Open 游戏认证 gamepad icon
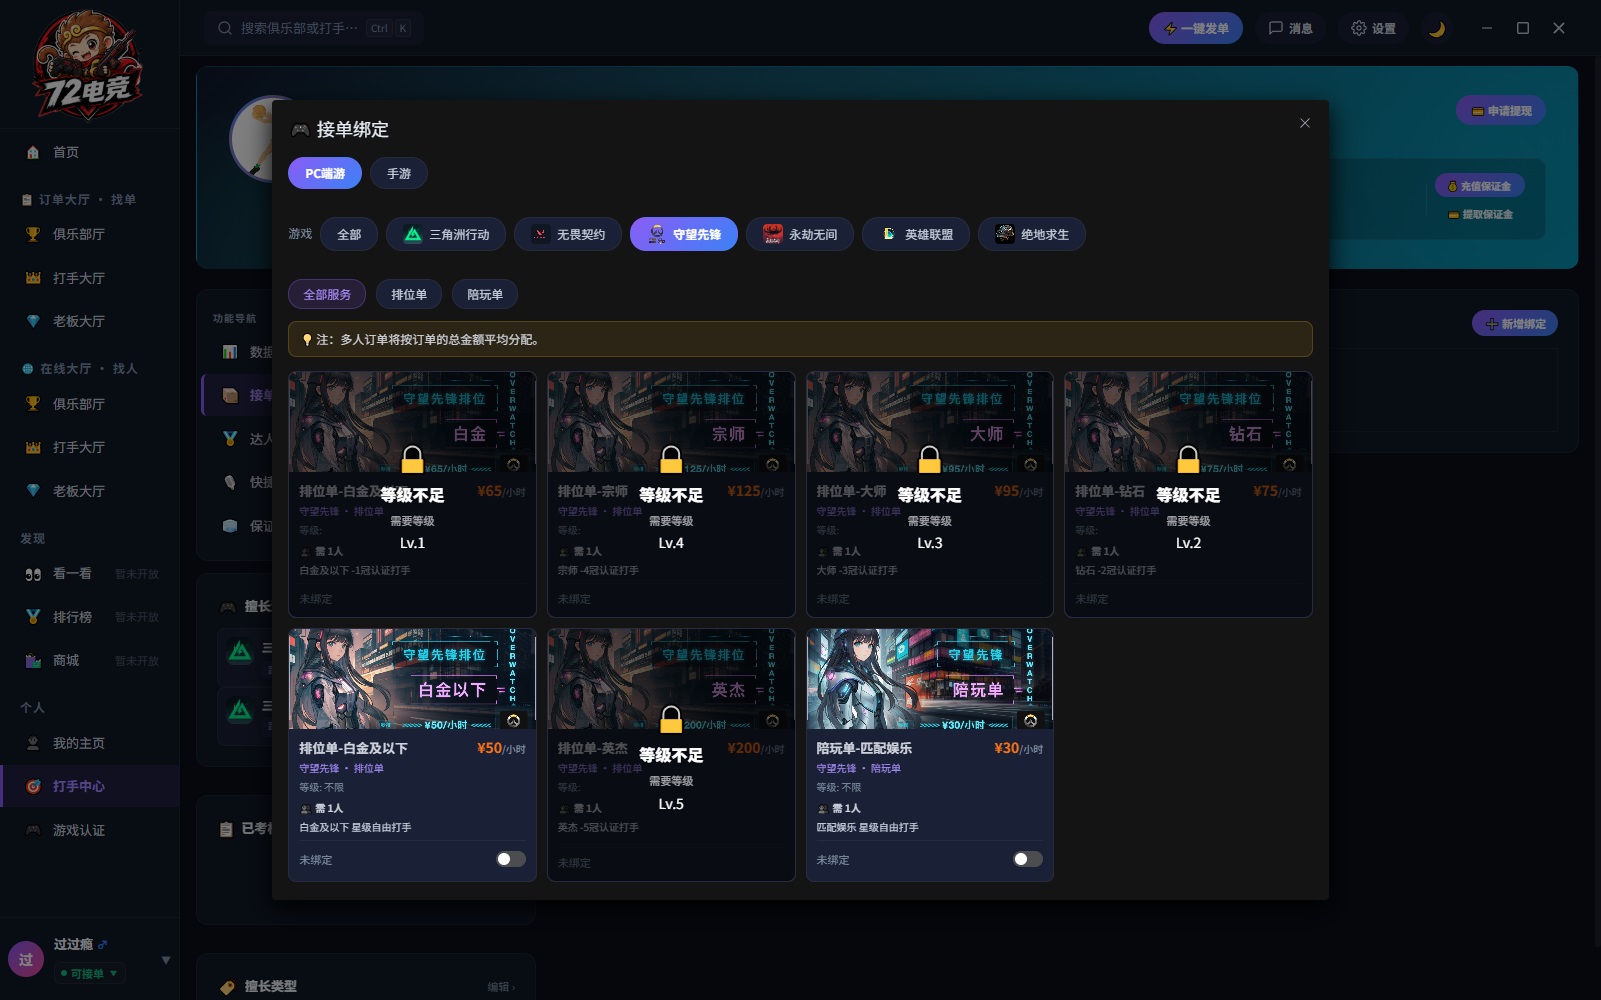The height and width of the screenshot is (1000, 1601). (33, 830)
